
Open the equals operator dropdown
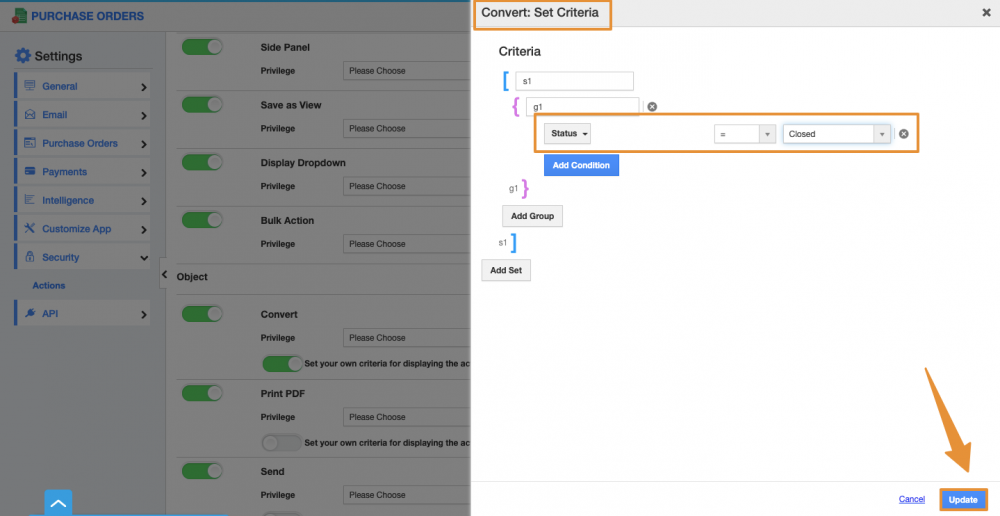744,134
